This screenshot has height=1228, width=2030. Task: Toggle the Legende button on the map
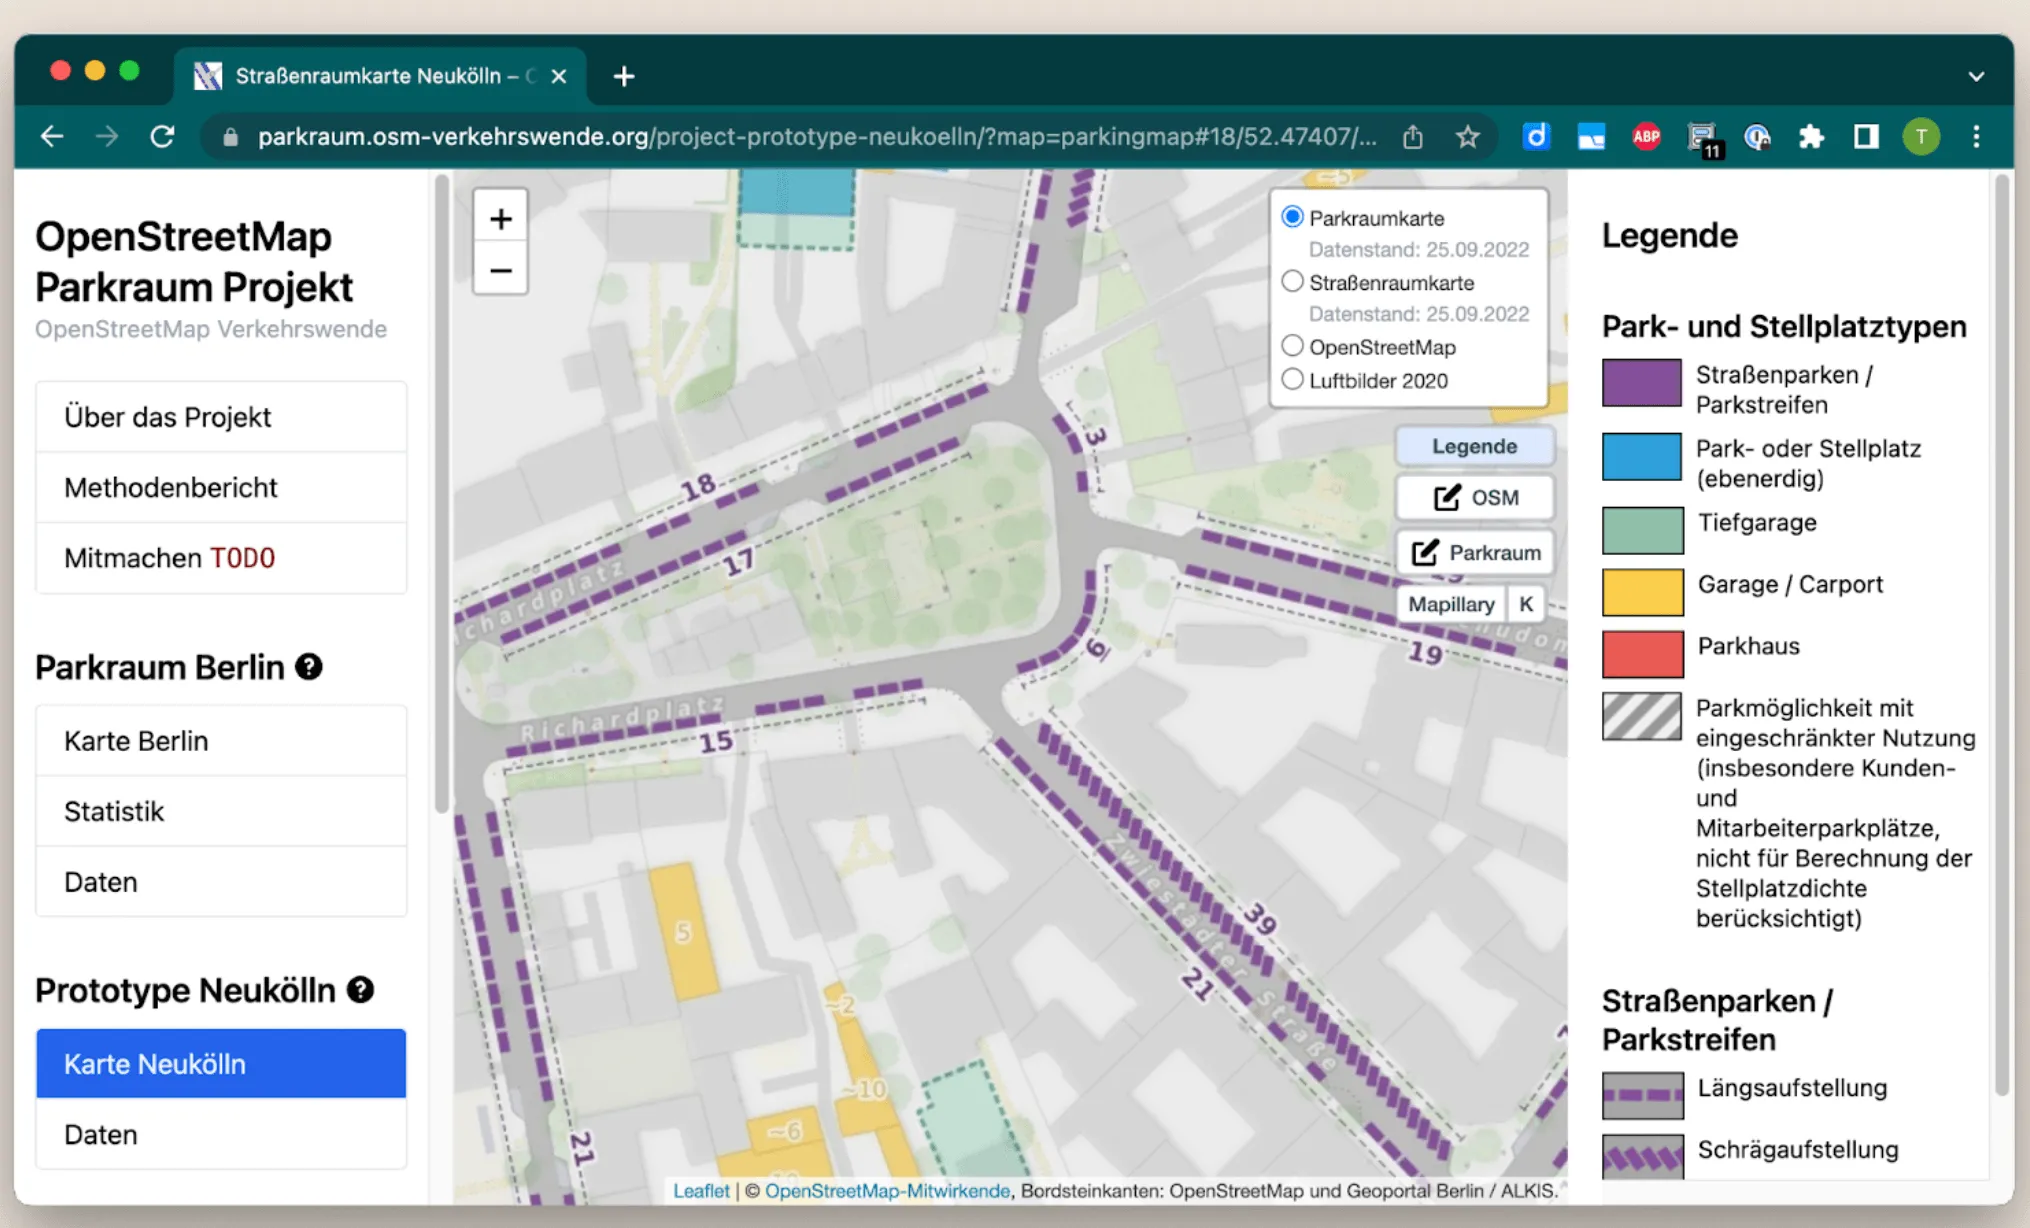1475,446
